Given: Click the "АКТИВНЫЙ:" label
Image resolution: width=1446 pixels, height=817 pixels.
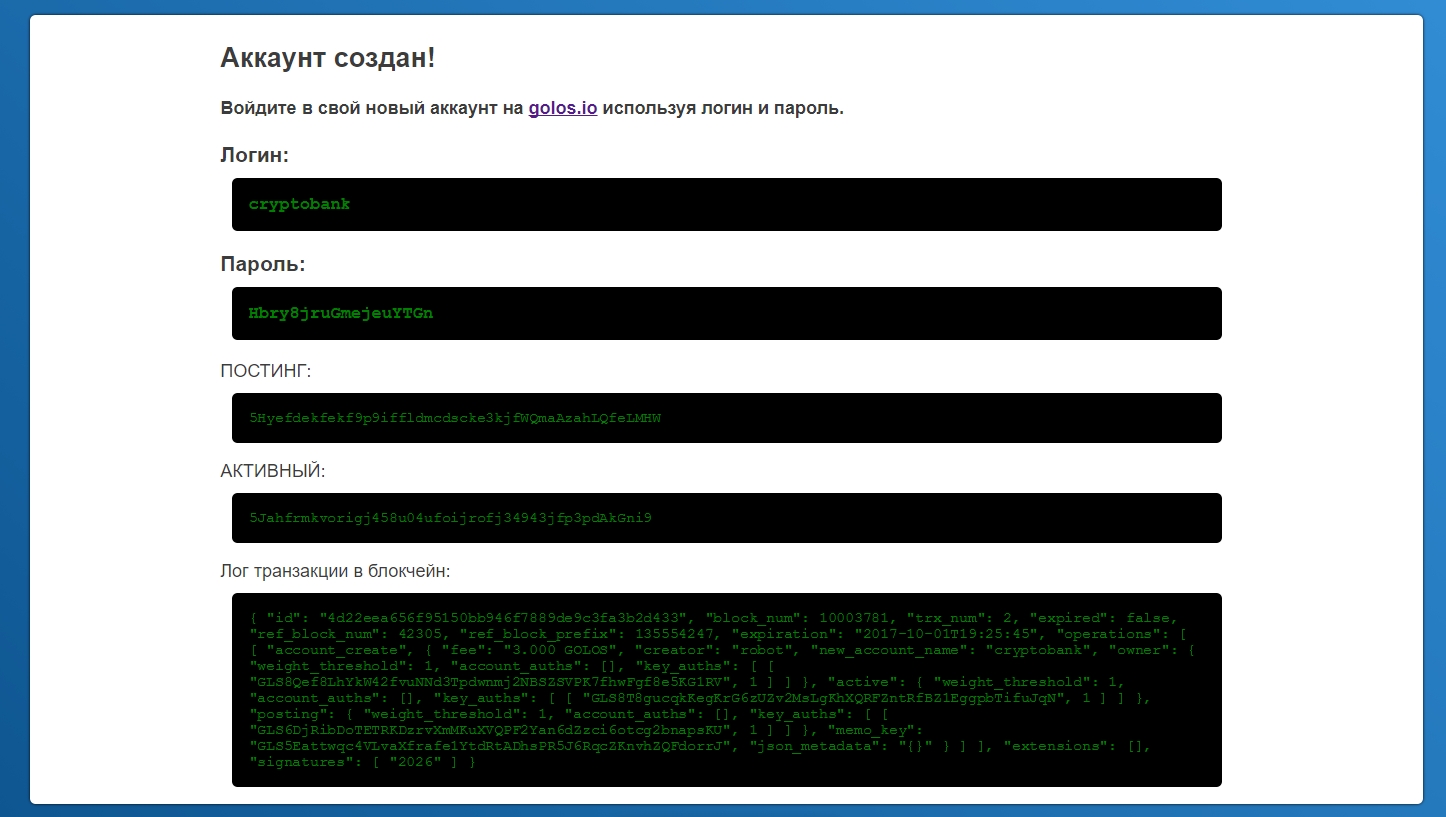Looking at the screenshot, I should (273, 470).
